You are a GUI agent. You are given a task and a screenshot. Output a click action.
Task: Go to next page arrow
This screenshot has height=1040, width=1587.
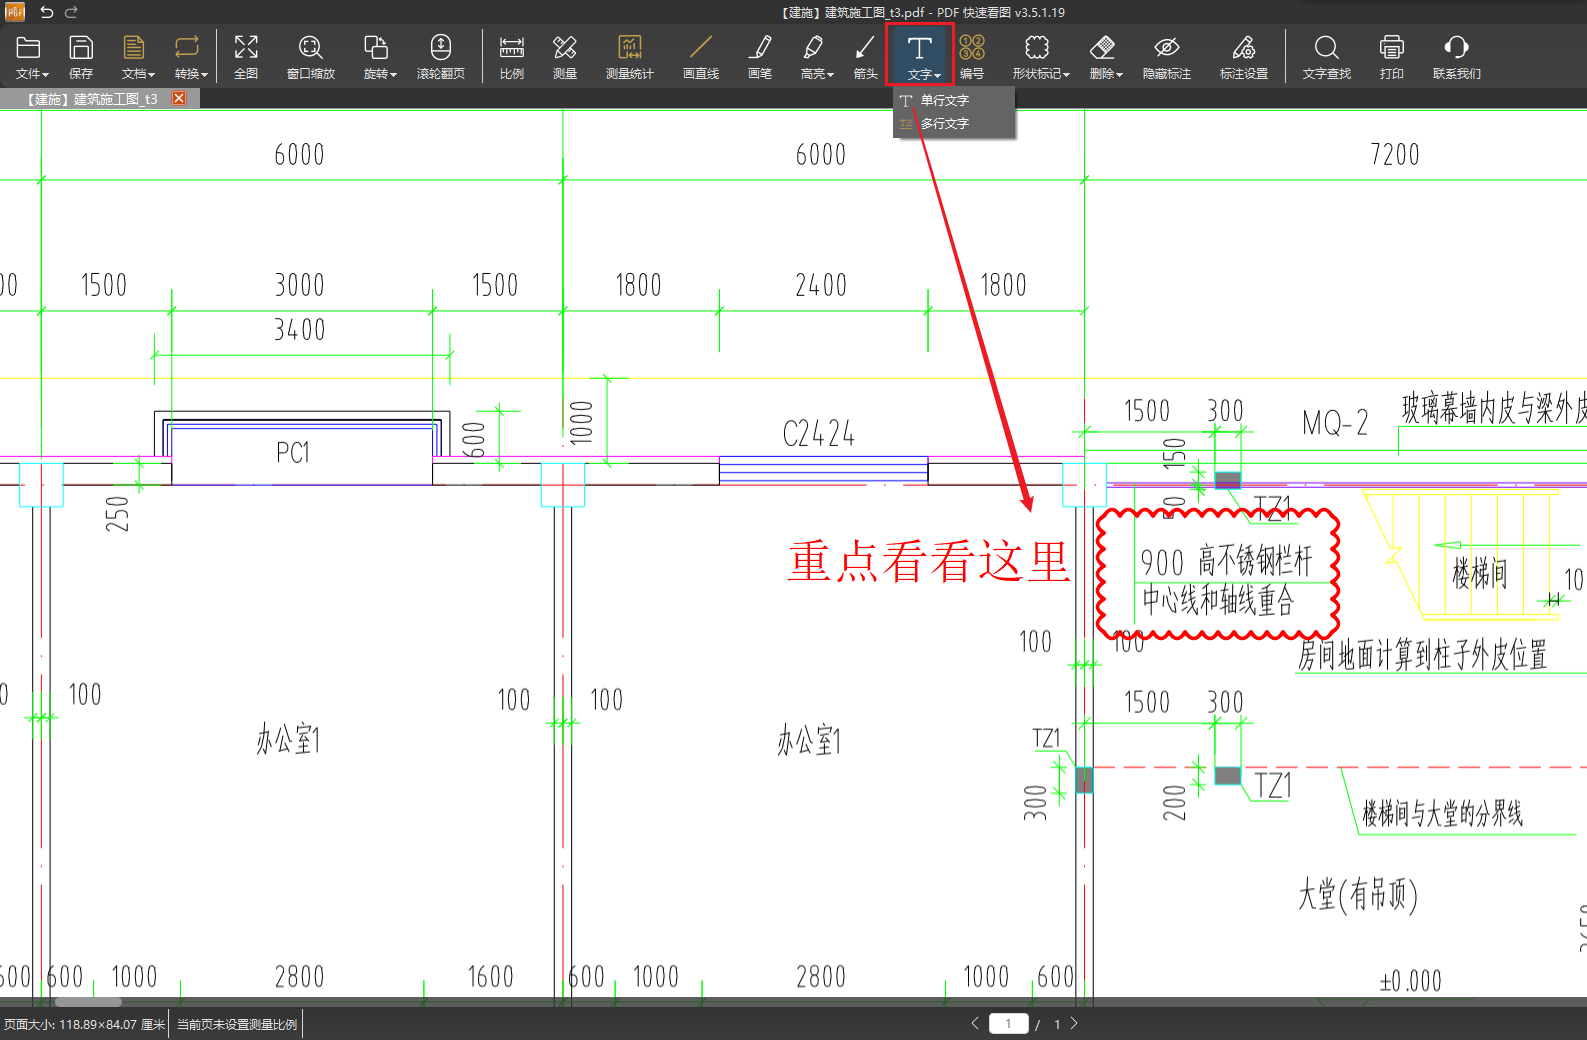(x=1074, y=1023)
